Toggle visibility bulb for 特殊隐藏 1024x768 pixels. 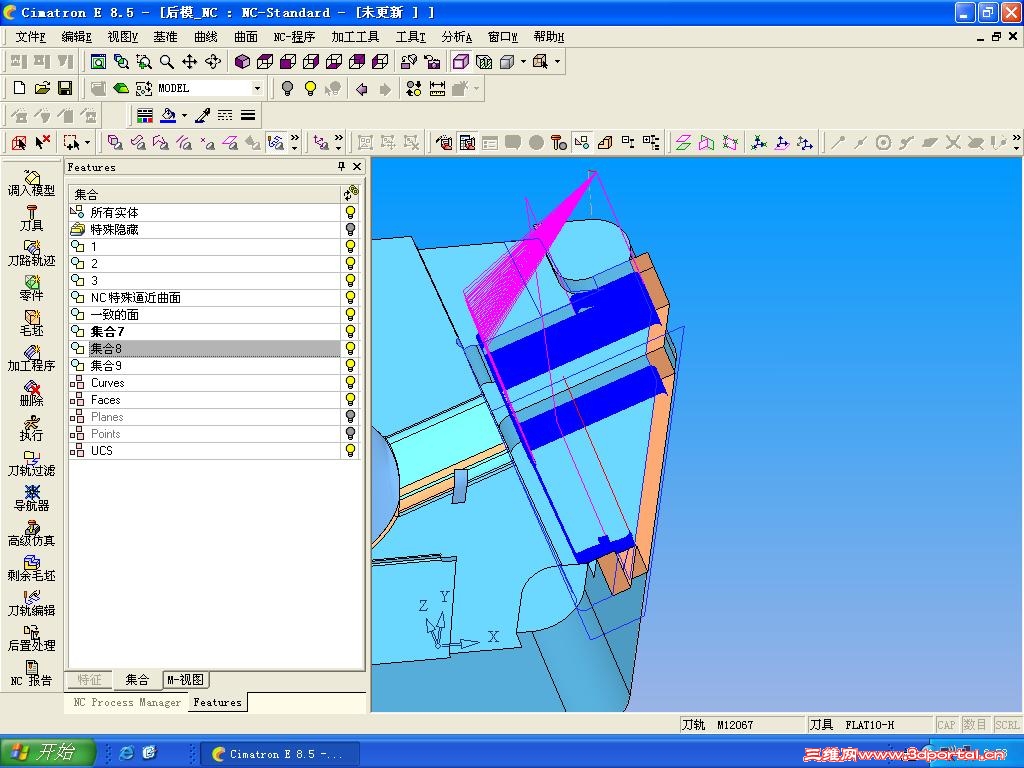point(350,229)
